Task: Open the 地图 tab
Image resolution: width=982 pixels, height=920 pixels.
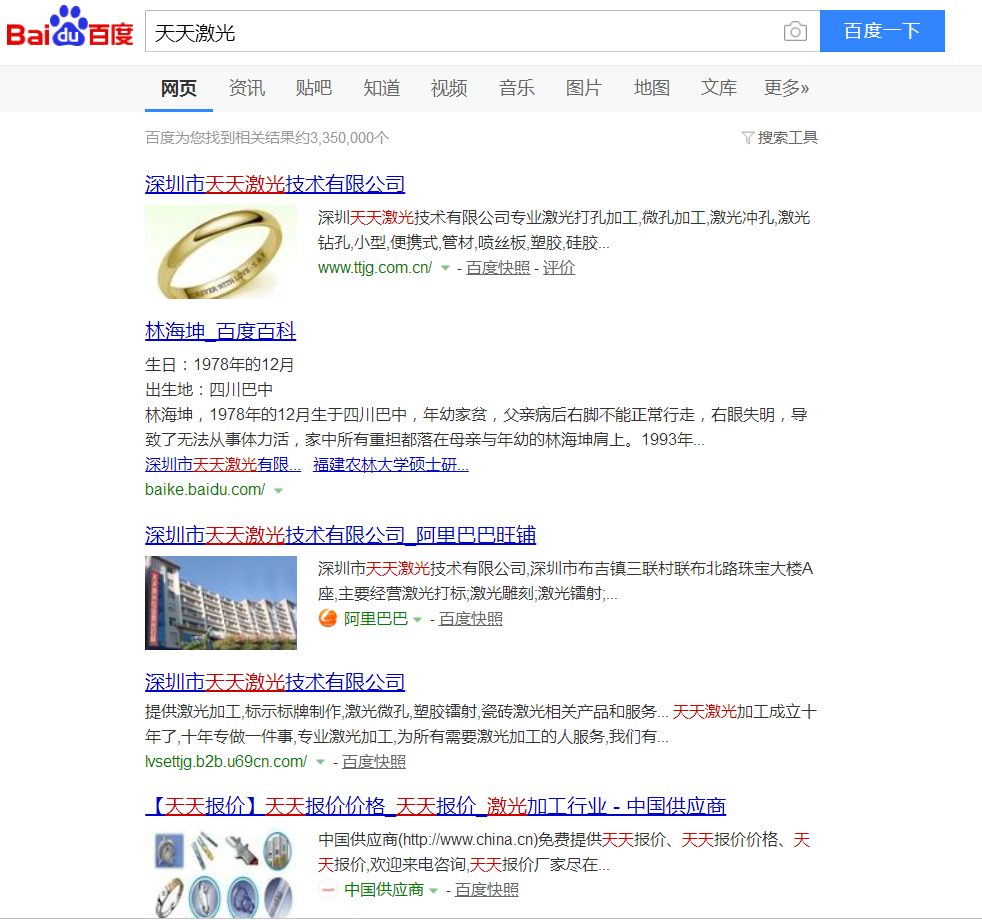Action: click(x=652, y=88)
